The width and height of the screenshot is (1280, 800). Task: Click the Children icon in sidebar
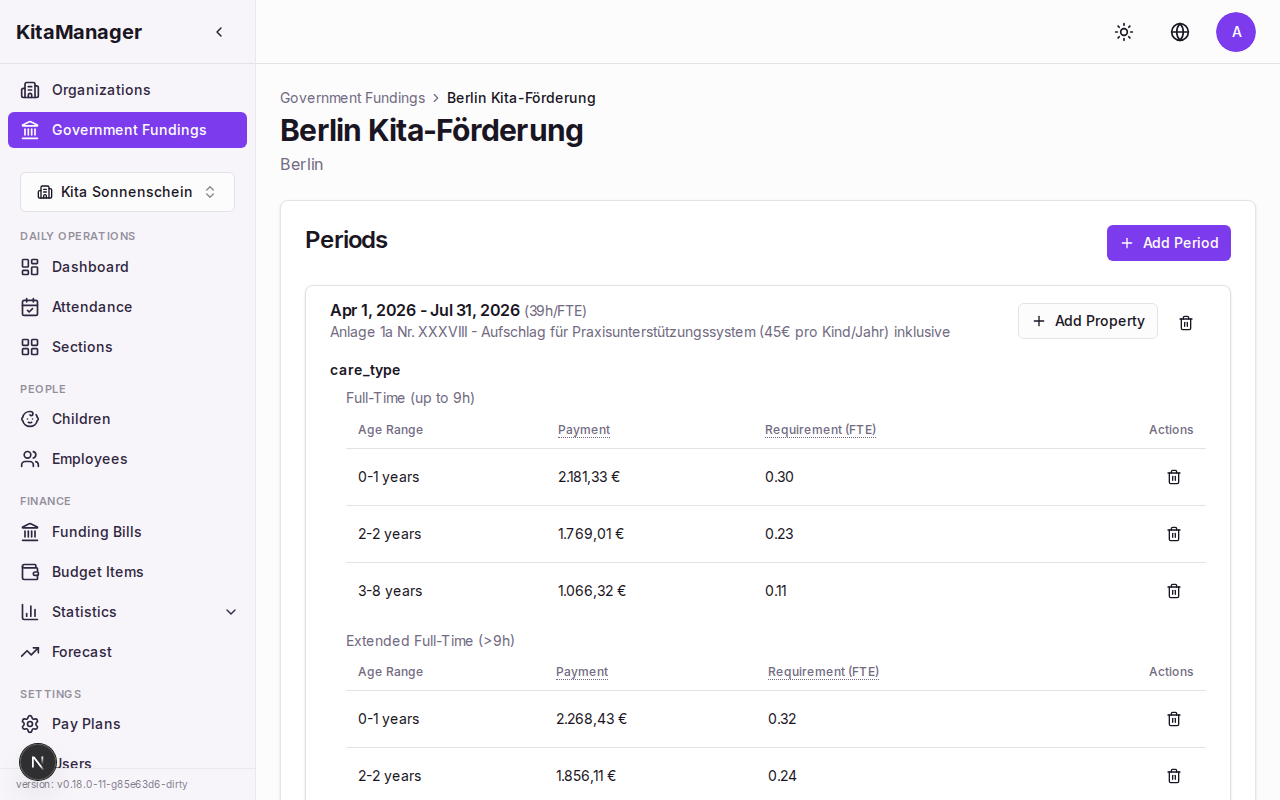coord(30,419)
